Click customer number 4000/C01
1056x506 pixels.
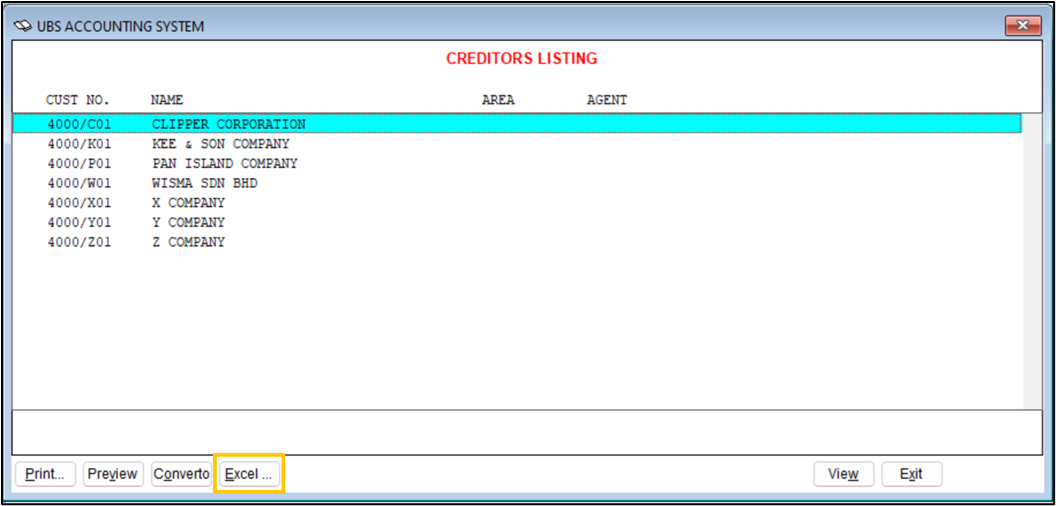(x=79, y=125)
